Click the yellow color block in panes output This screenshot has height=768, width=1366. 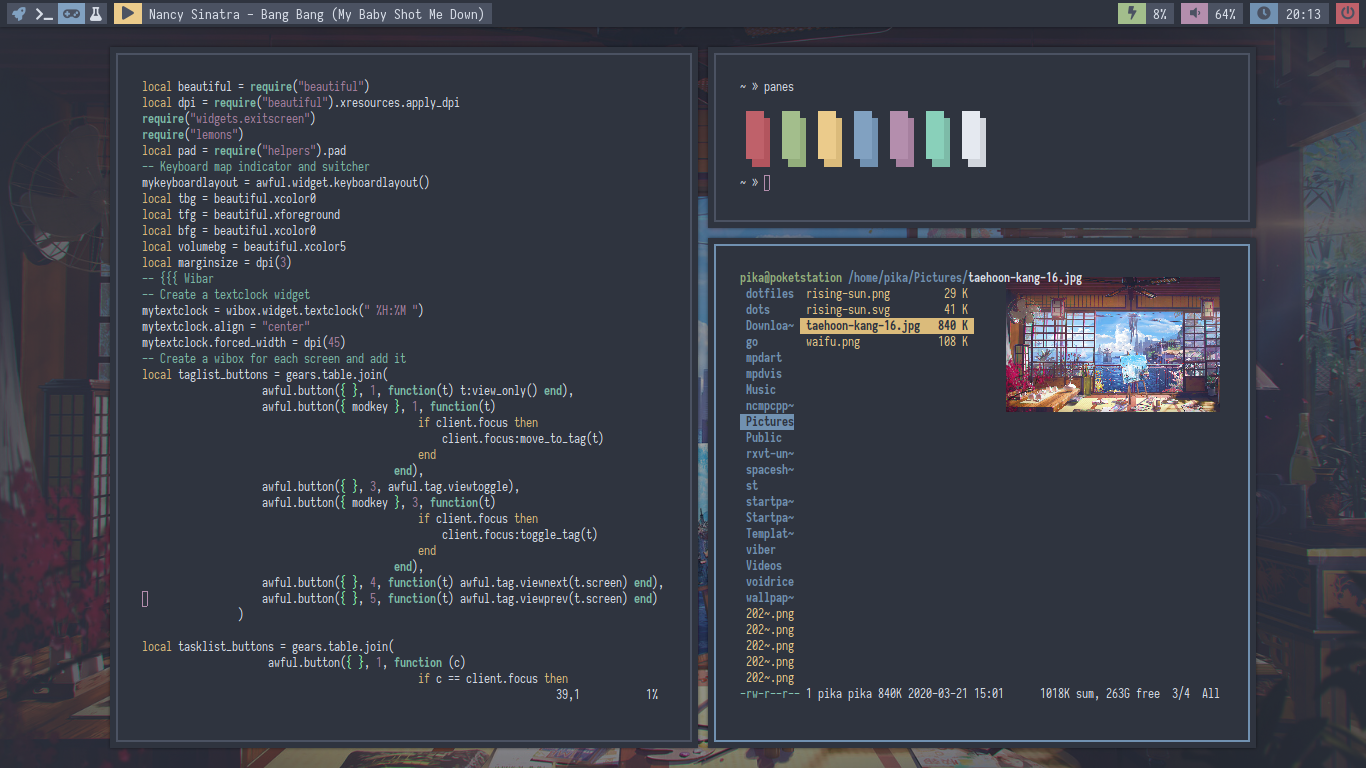829,138
